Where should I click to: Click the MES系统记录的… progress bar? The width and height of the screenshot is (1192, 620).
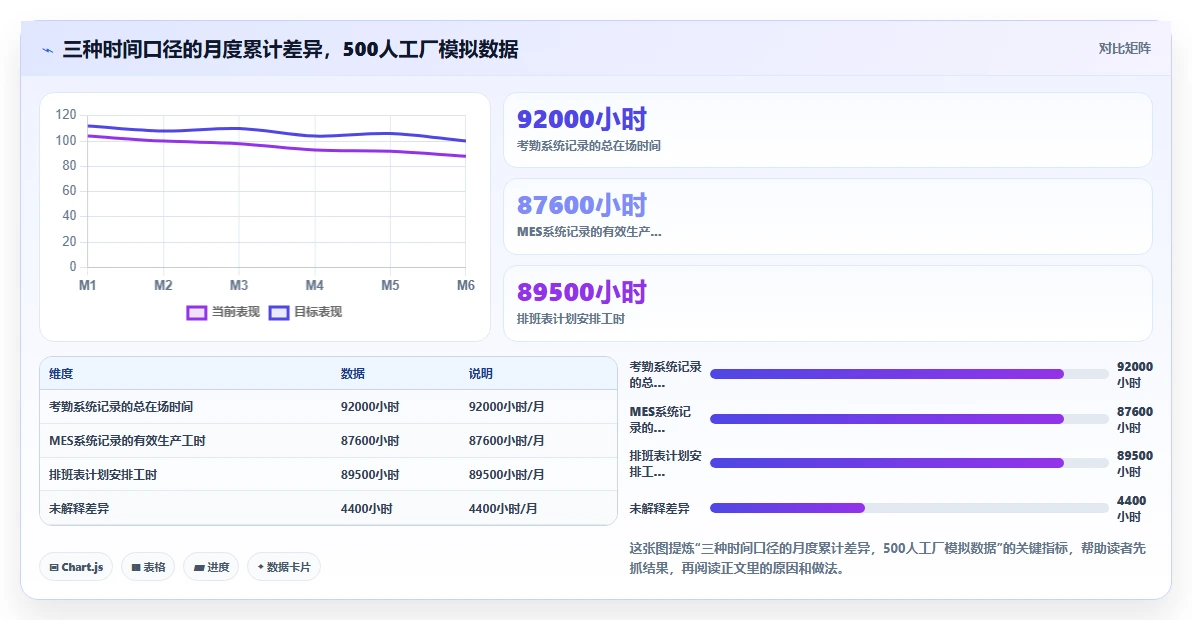tap(909, 419)
